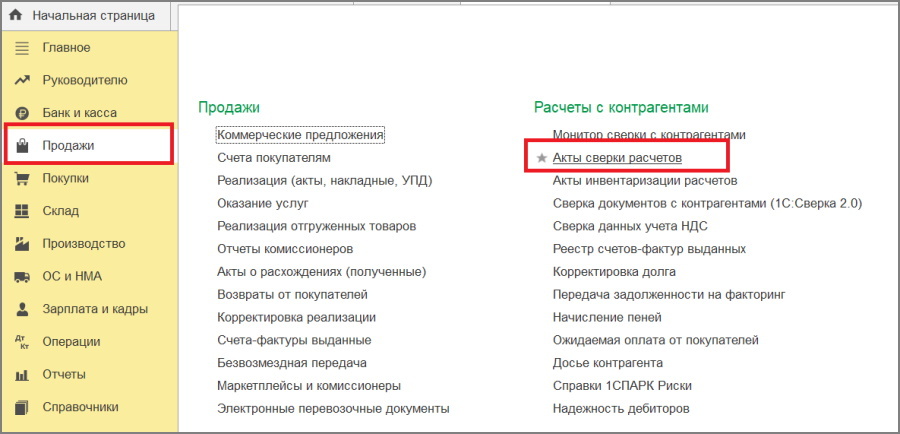The height and width of the screenshot is (434, 900).
Task: Click the ОС и НМА truck icon
Action: [22, 277]
